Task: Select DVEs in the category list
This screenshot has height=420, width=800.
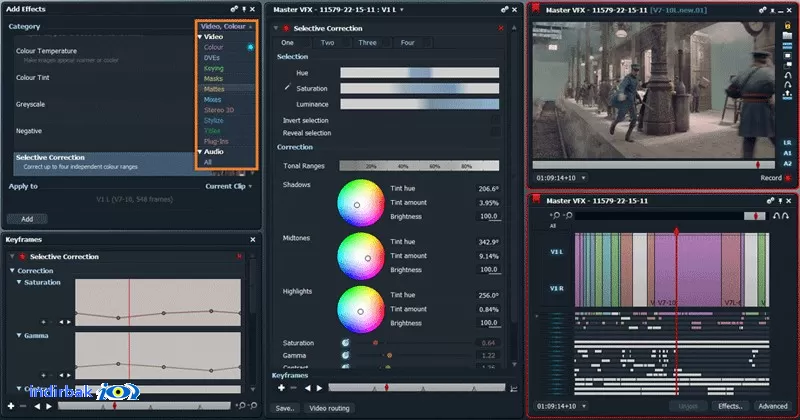Action: click(212, 58)
